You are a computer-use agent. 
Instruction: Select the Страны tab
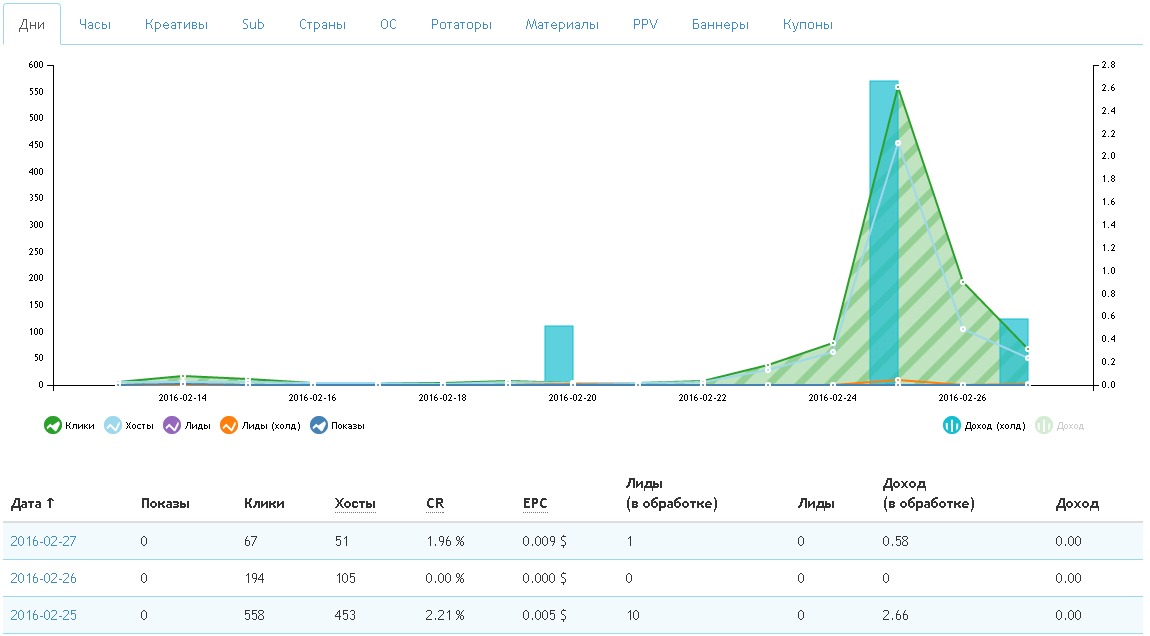point(322,24)
